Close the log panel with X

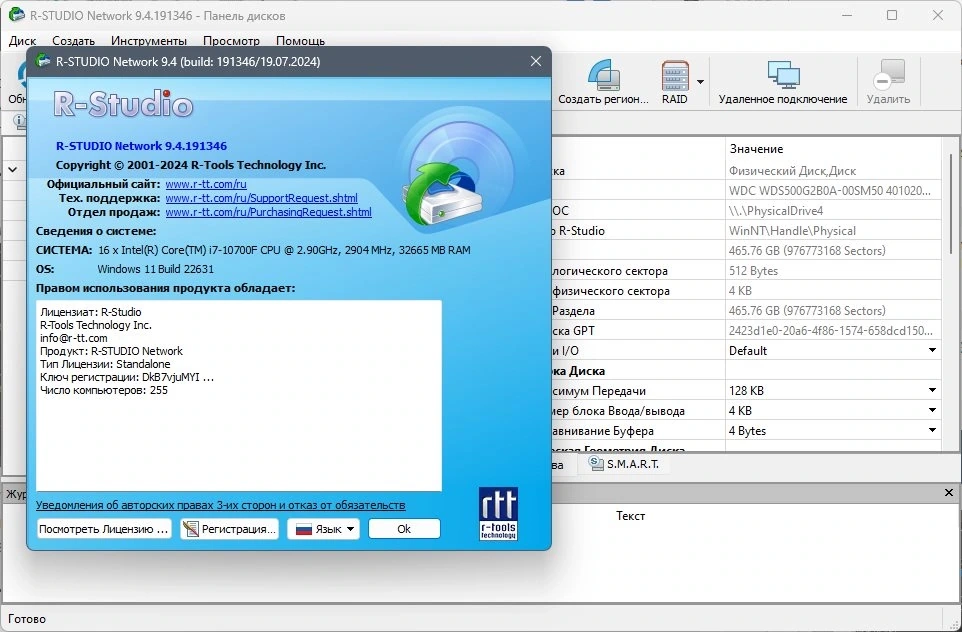949,493
